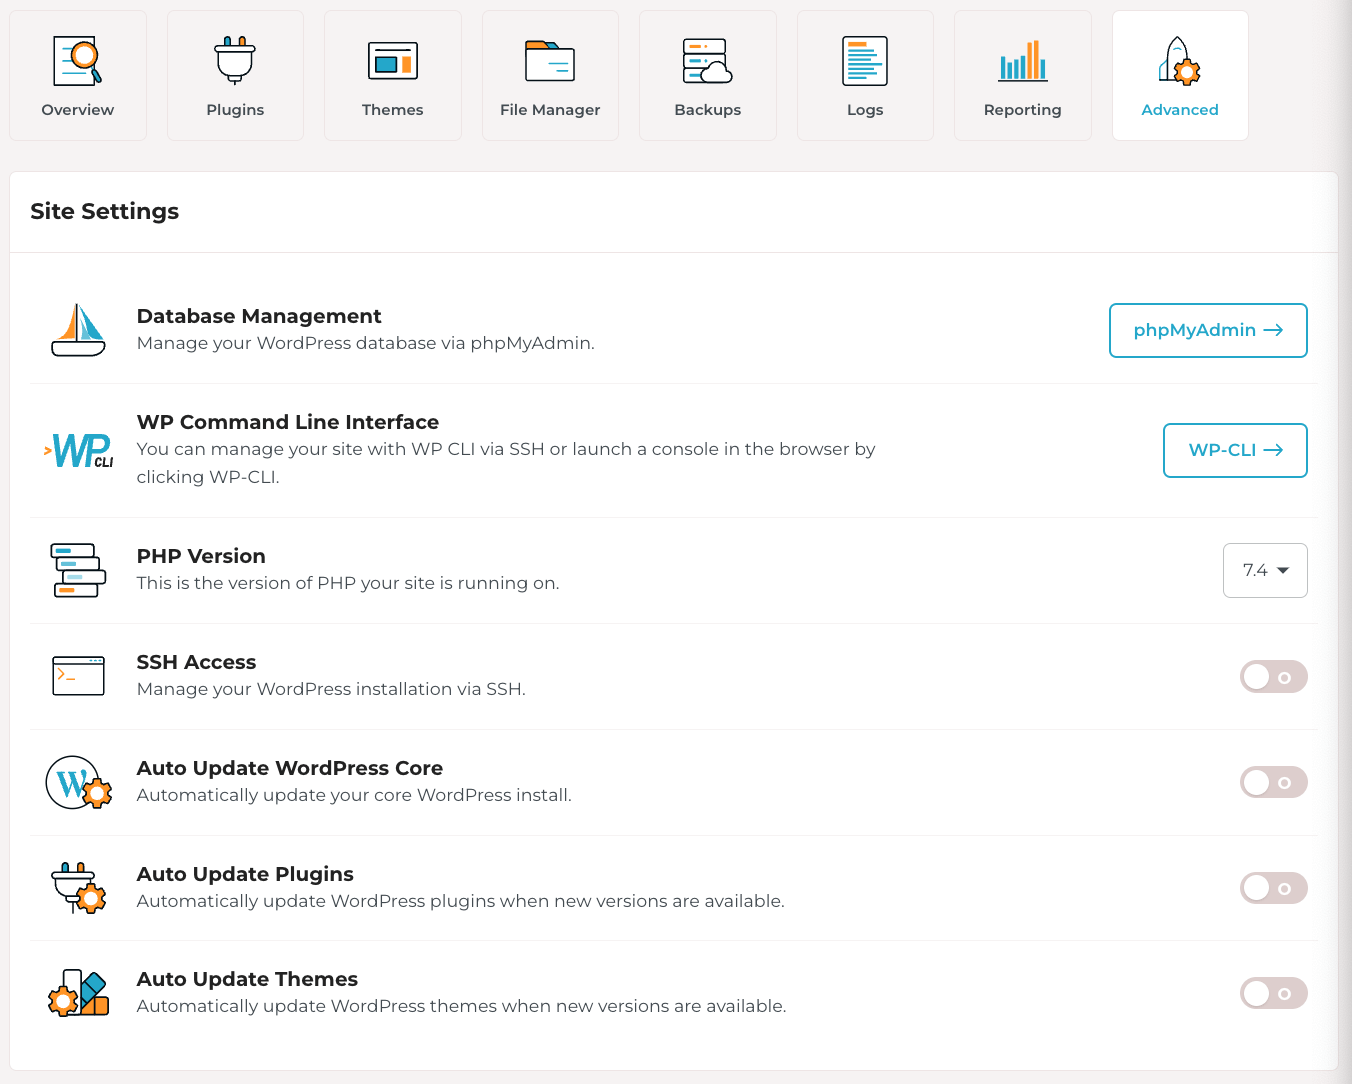Screen dimensions: 1352x1084
Task: Click 'Automatically update your core WordPress install' text
Action: pos(354,795)
